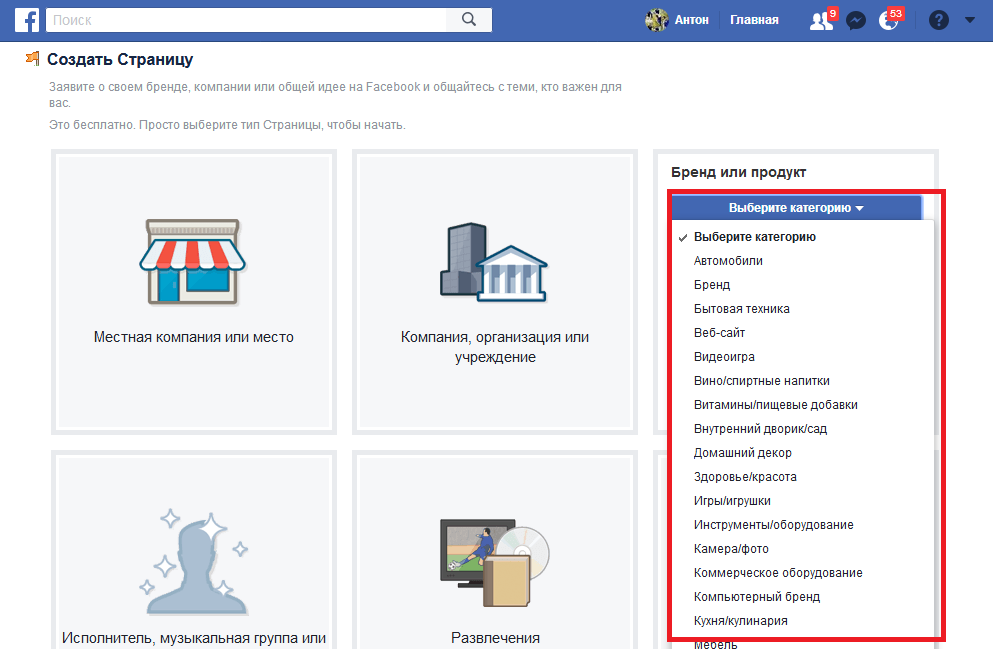
Task: Select 'Веб-сайт' category option
Action: [719, 333]
